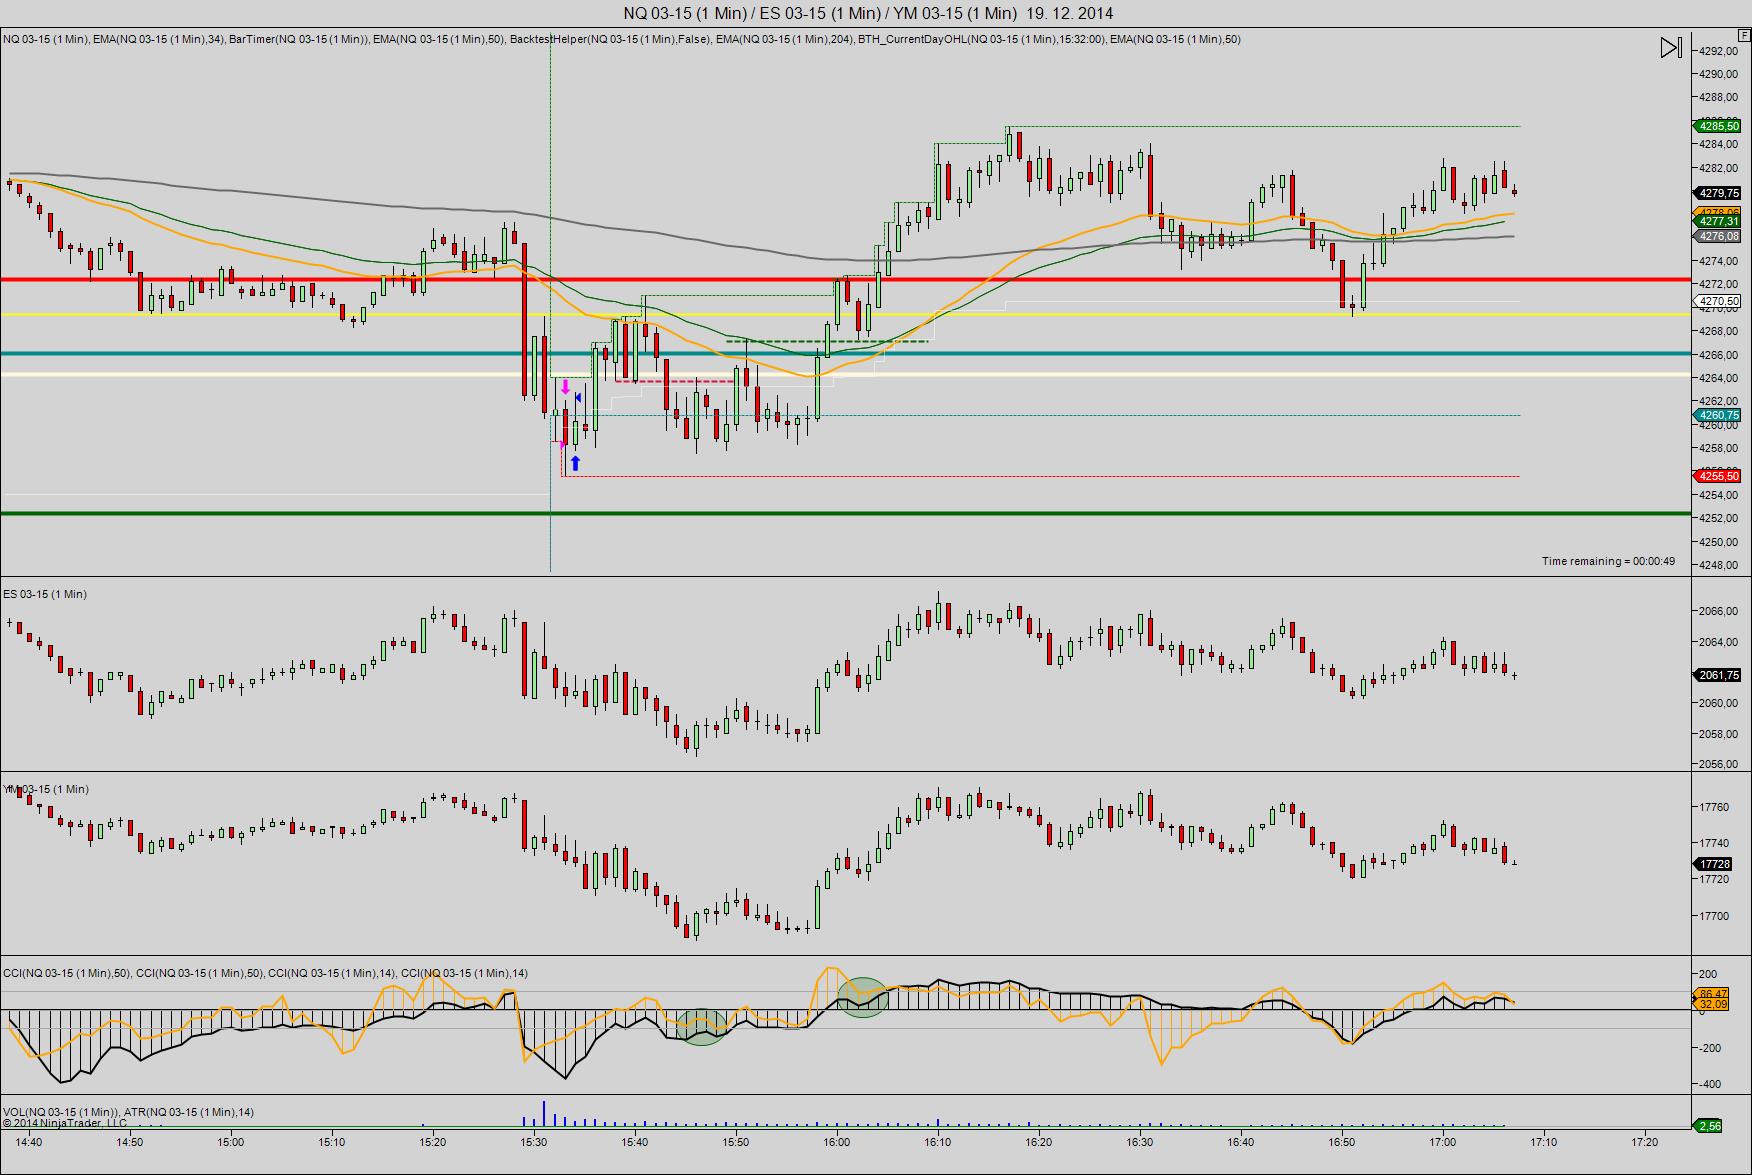Select the green ellipse near 15:47 in CCI panel
Image resolution: width=1752 pixels, height=1175 pixels.
(703, 1027)
